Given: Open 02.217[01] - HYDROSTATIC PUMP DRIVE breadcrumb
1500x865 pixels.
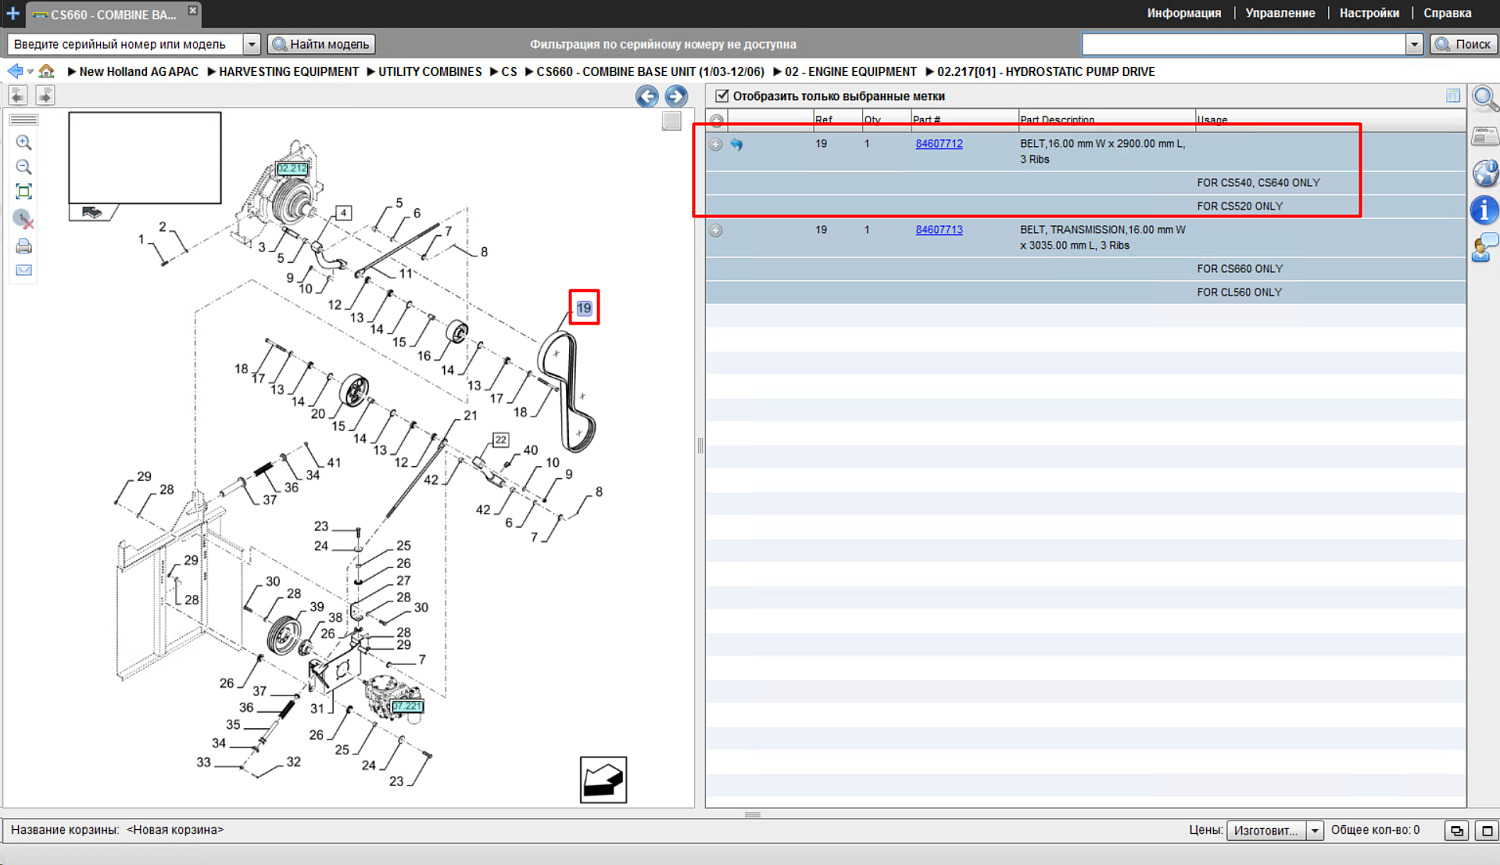Looking at the screenshot, I should coord(1046,72).
